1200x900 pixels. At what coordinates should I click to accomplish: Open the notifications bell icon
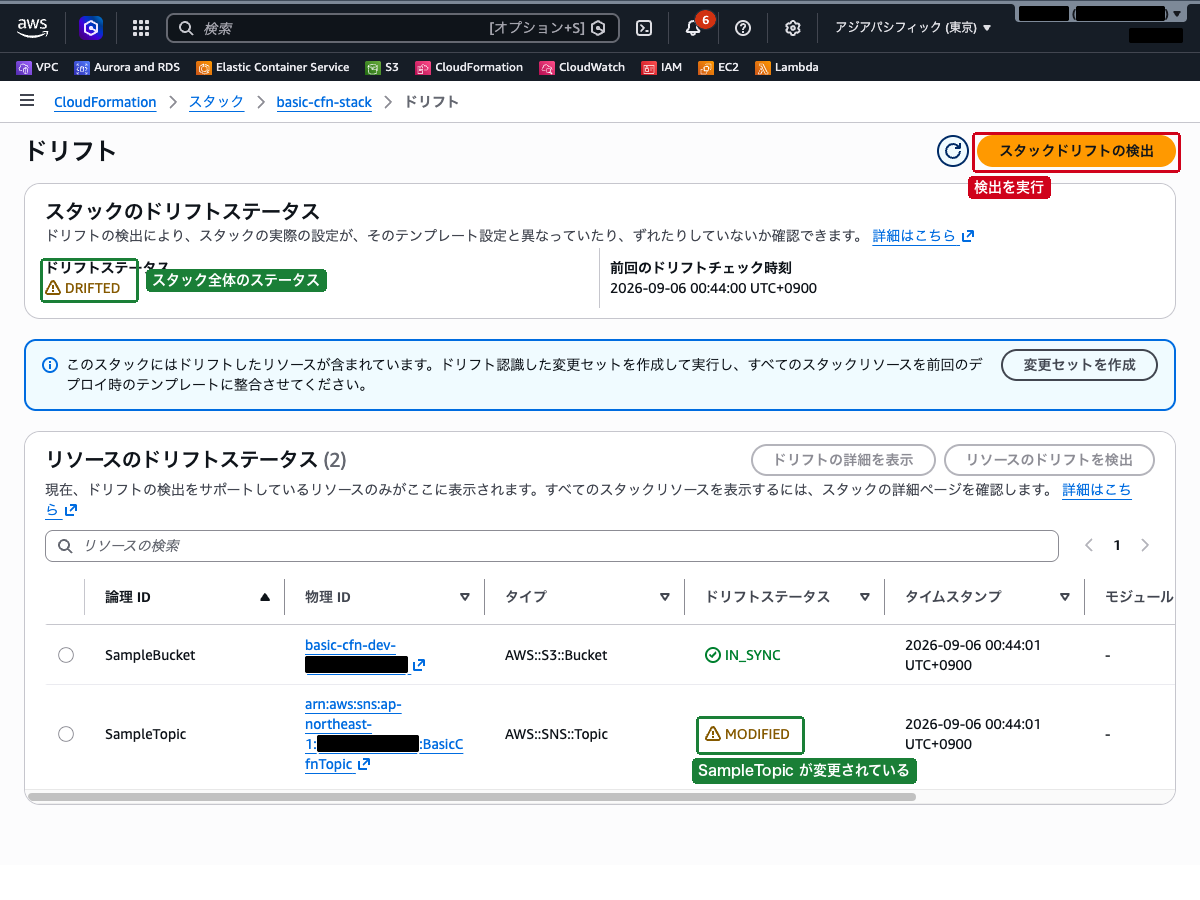tap(693, 28)
